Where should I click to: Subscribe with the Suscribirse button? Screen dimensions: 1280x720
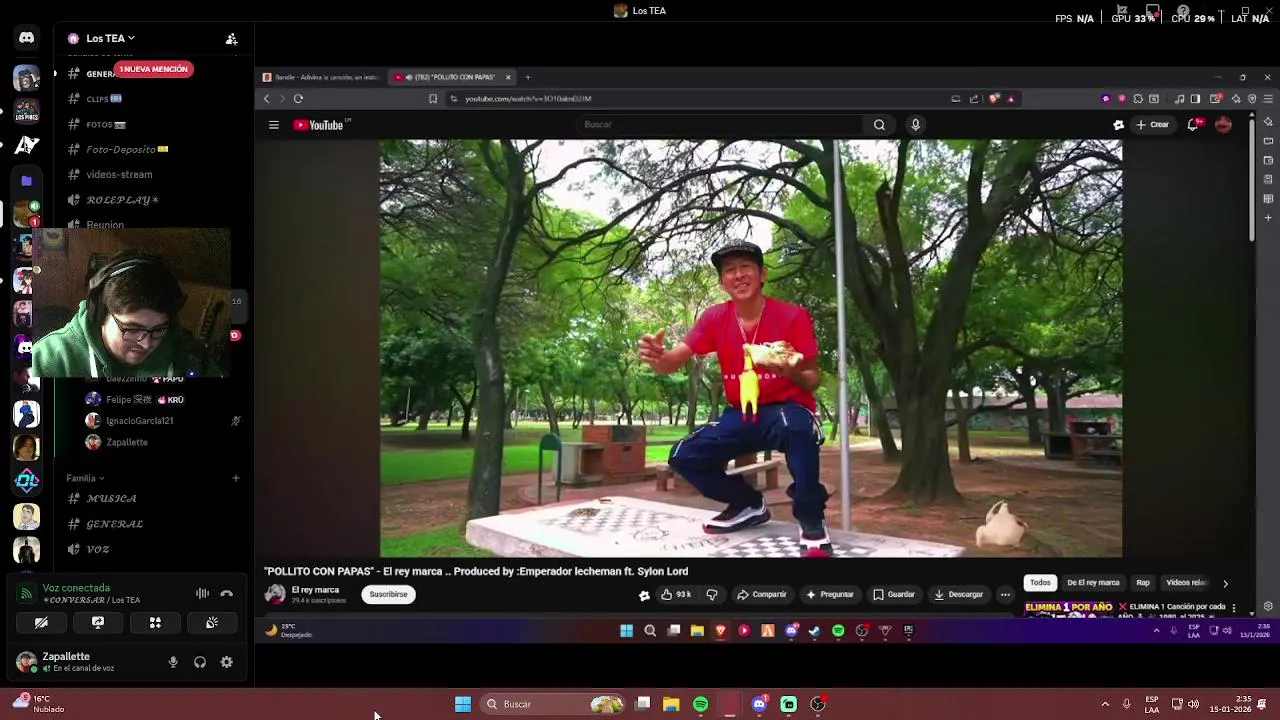click(388, 595)
